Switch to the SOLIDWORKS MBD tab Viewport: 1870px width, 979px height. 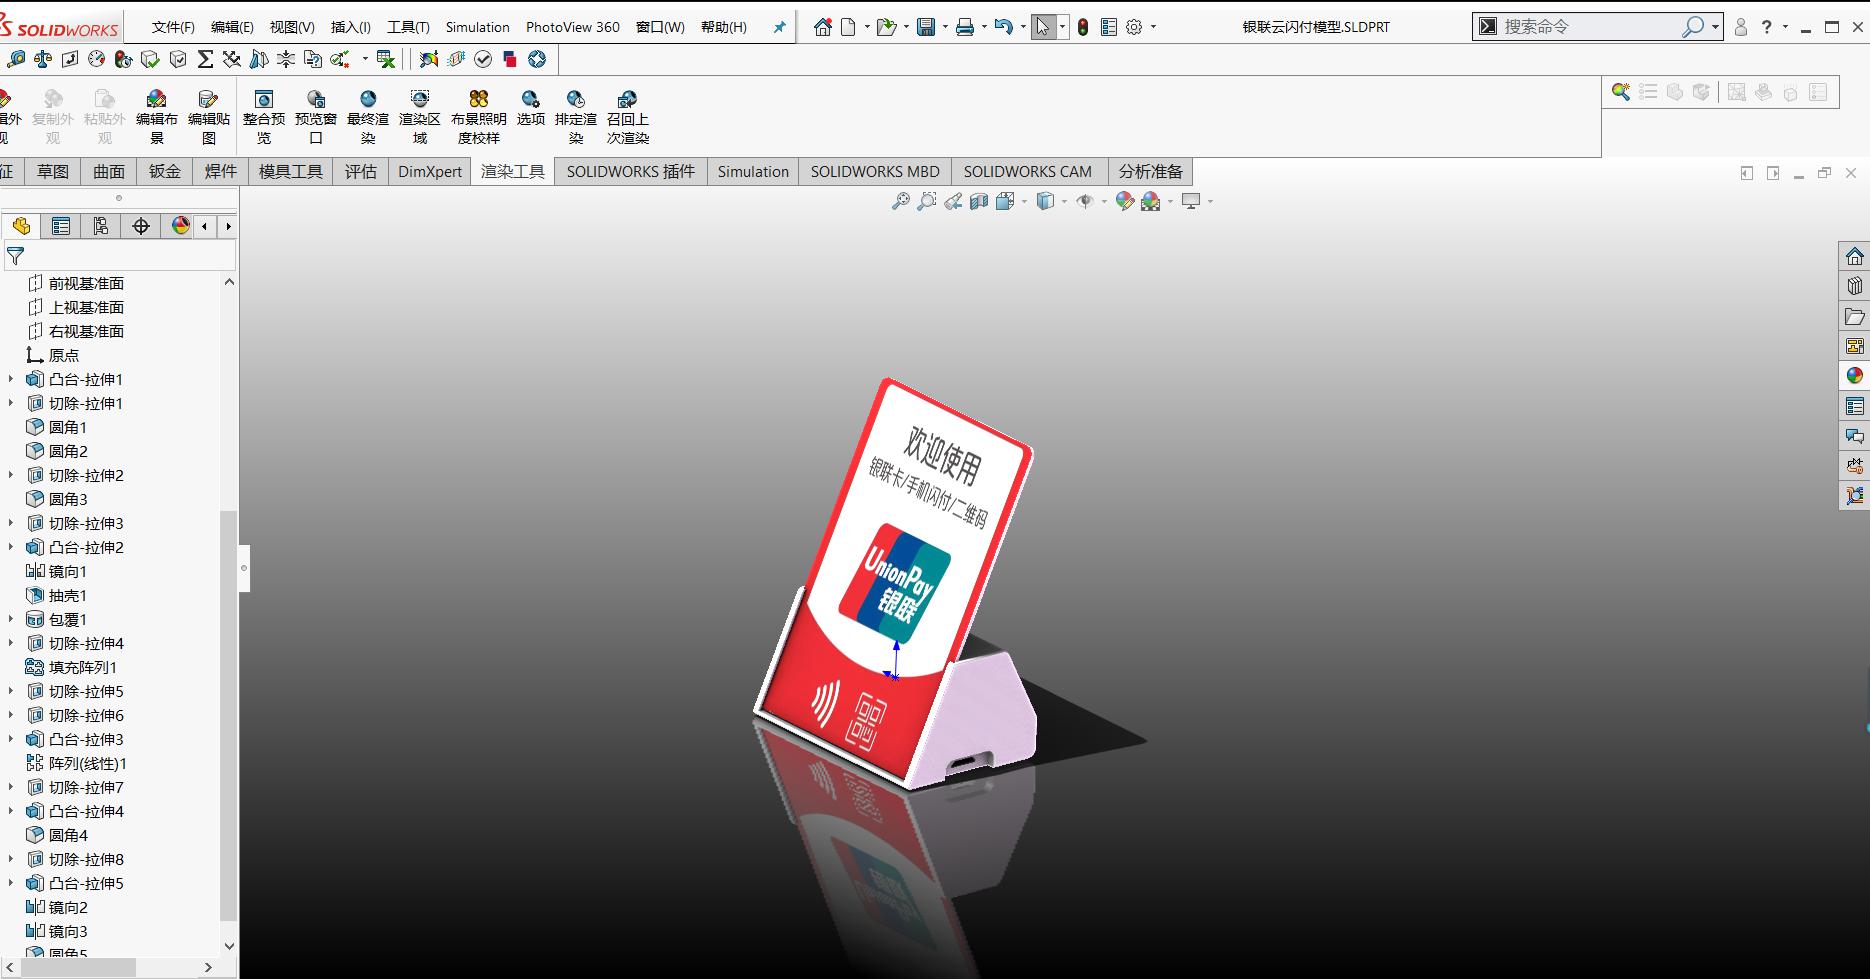coord(875,171)
